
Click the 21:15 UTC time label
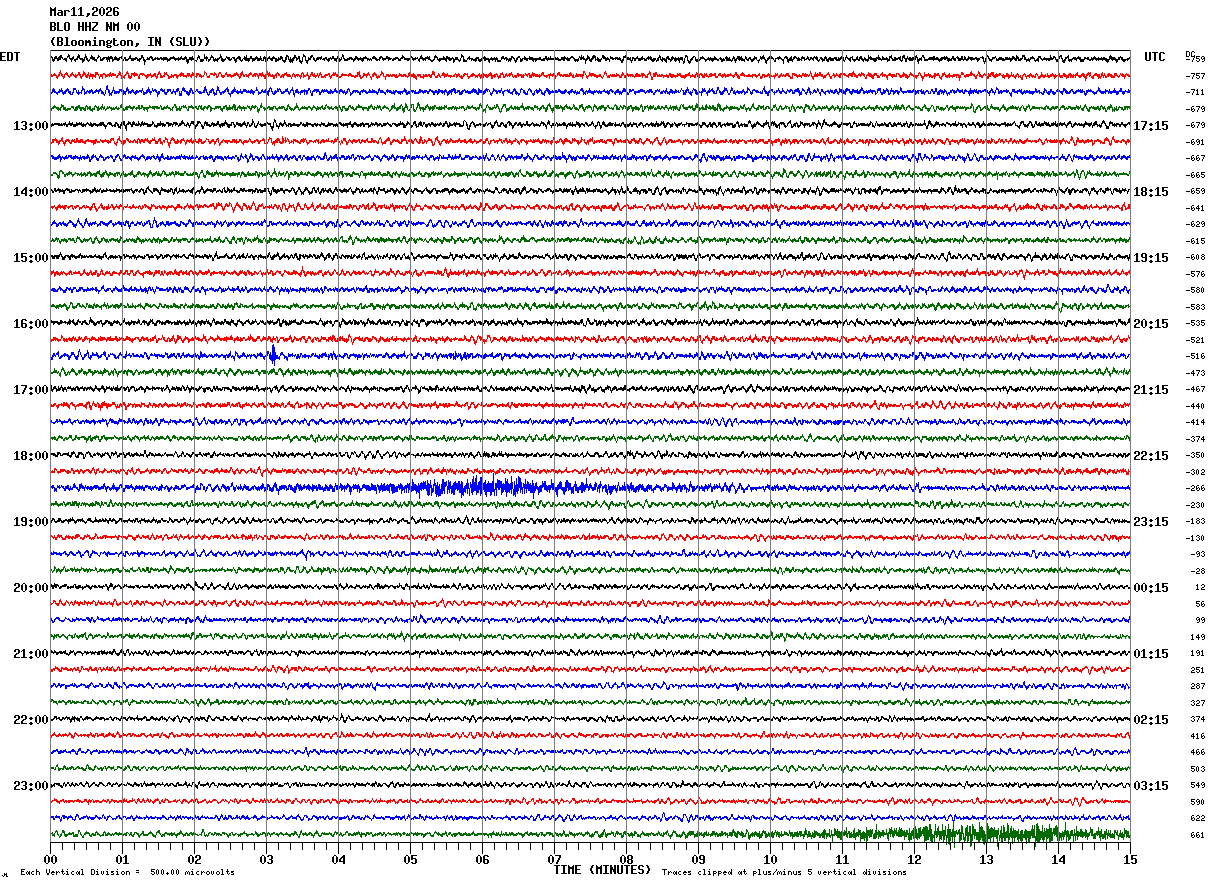[x=1151, y=390]
